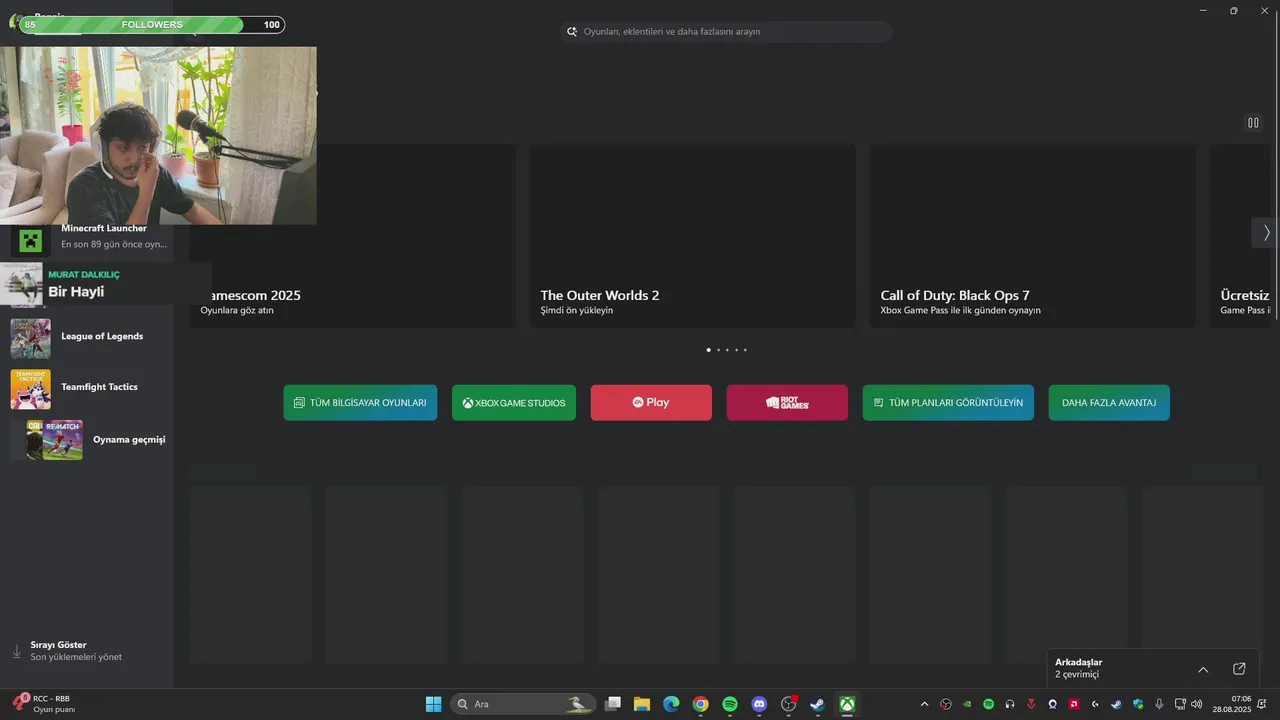The image size is (1280, 720).
Task: Open the volume control in the tray
Action: (x=1197, y=704)
